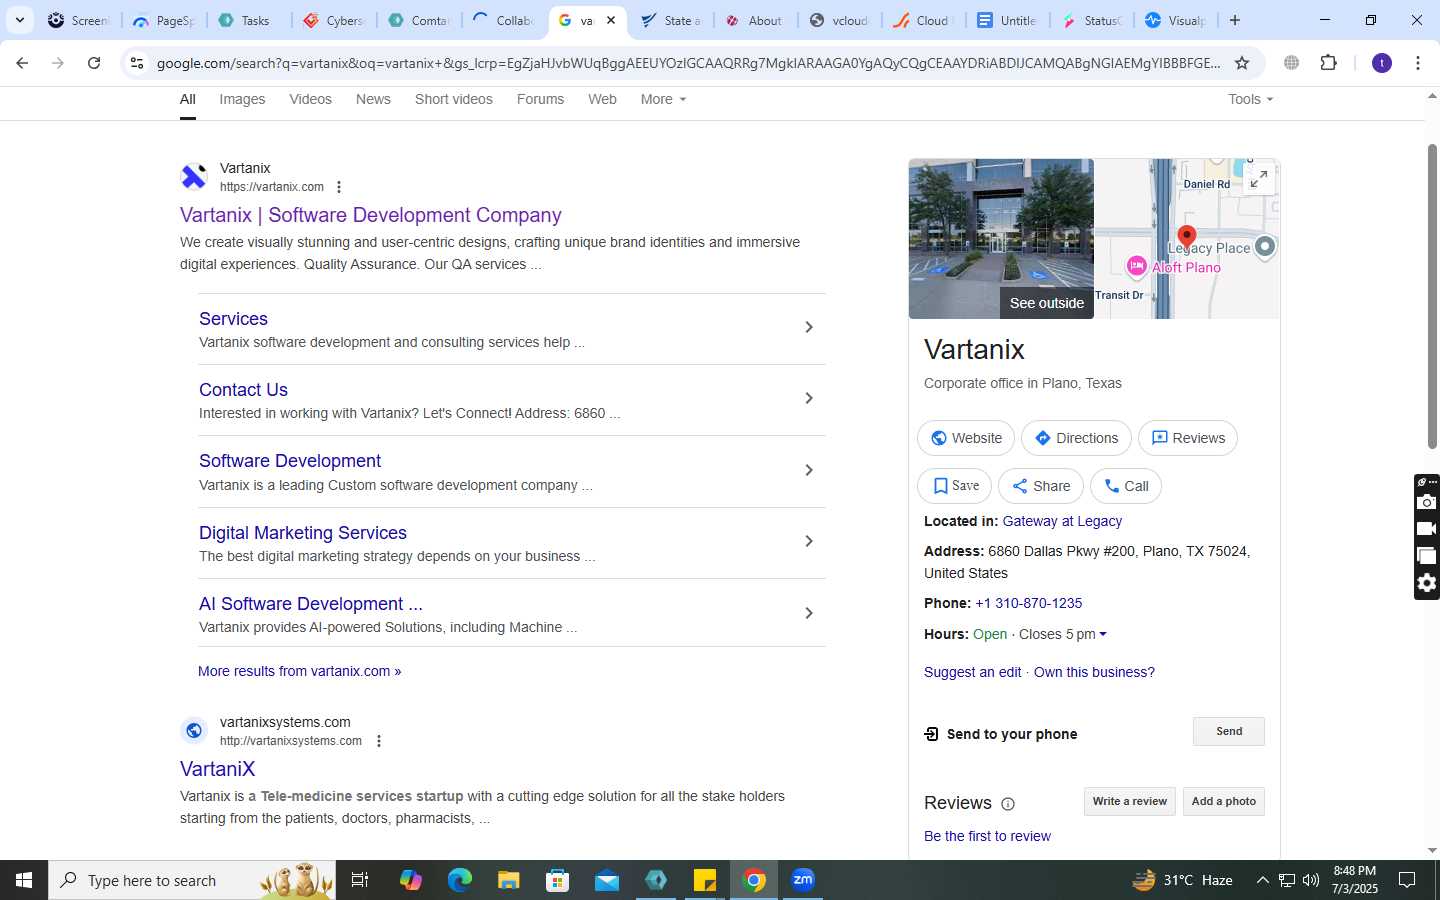Open the Gateway at Legacy link

(x=1062, y=521)
